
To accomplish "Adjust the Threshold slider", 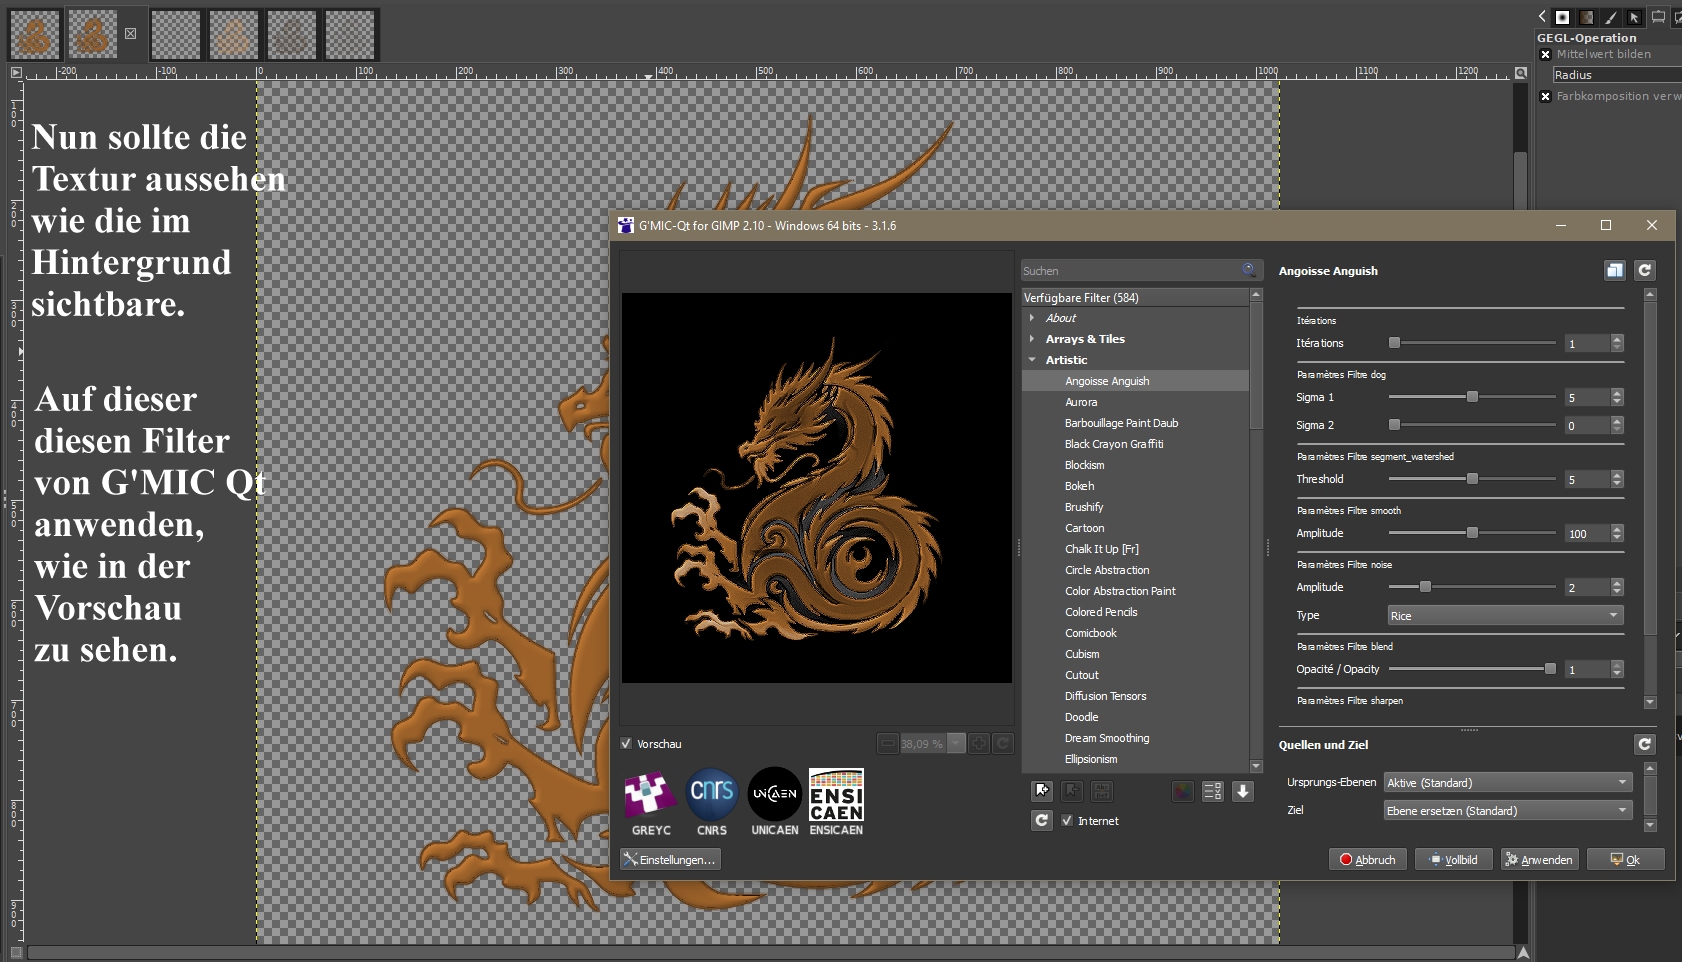I will tap(1472, 479).
